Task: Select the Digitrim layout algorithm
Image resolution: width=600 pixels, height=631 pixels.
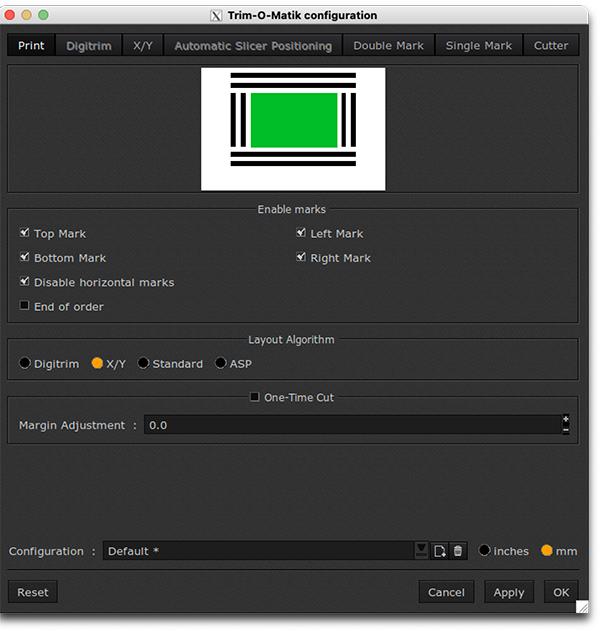Action: [x=25, y=363]
